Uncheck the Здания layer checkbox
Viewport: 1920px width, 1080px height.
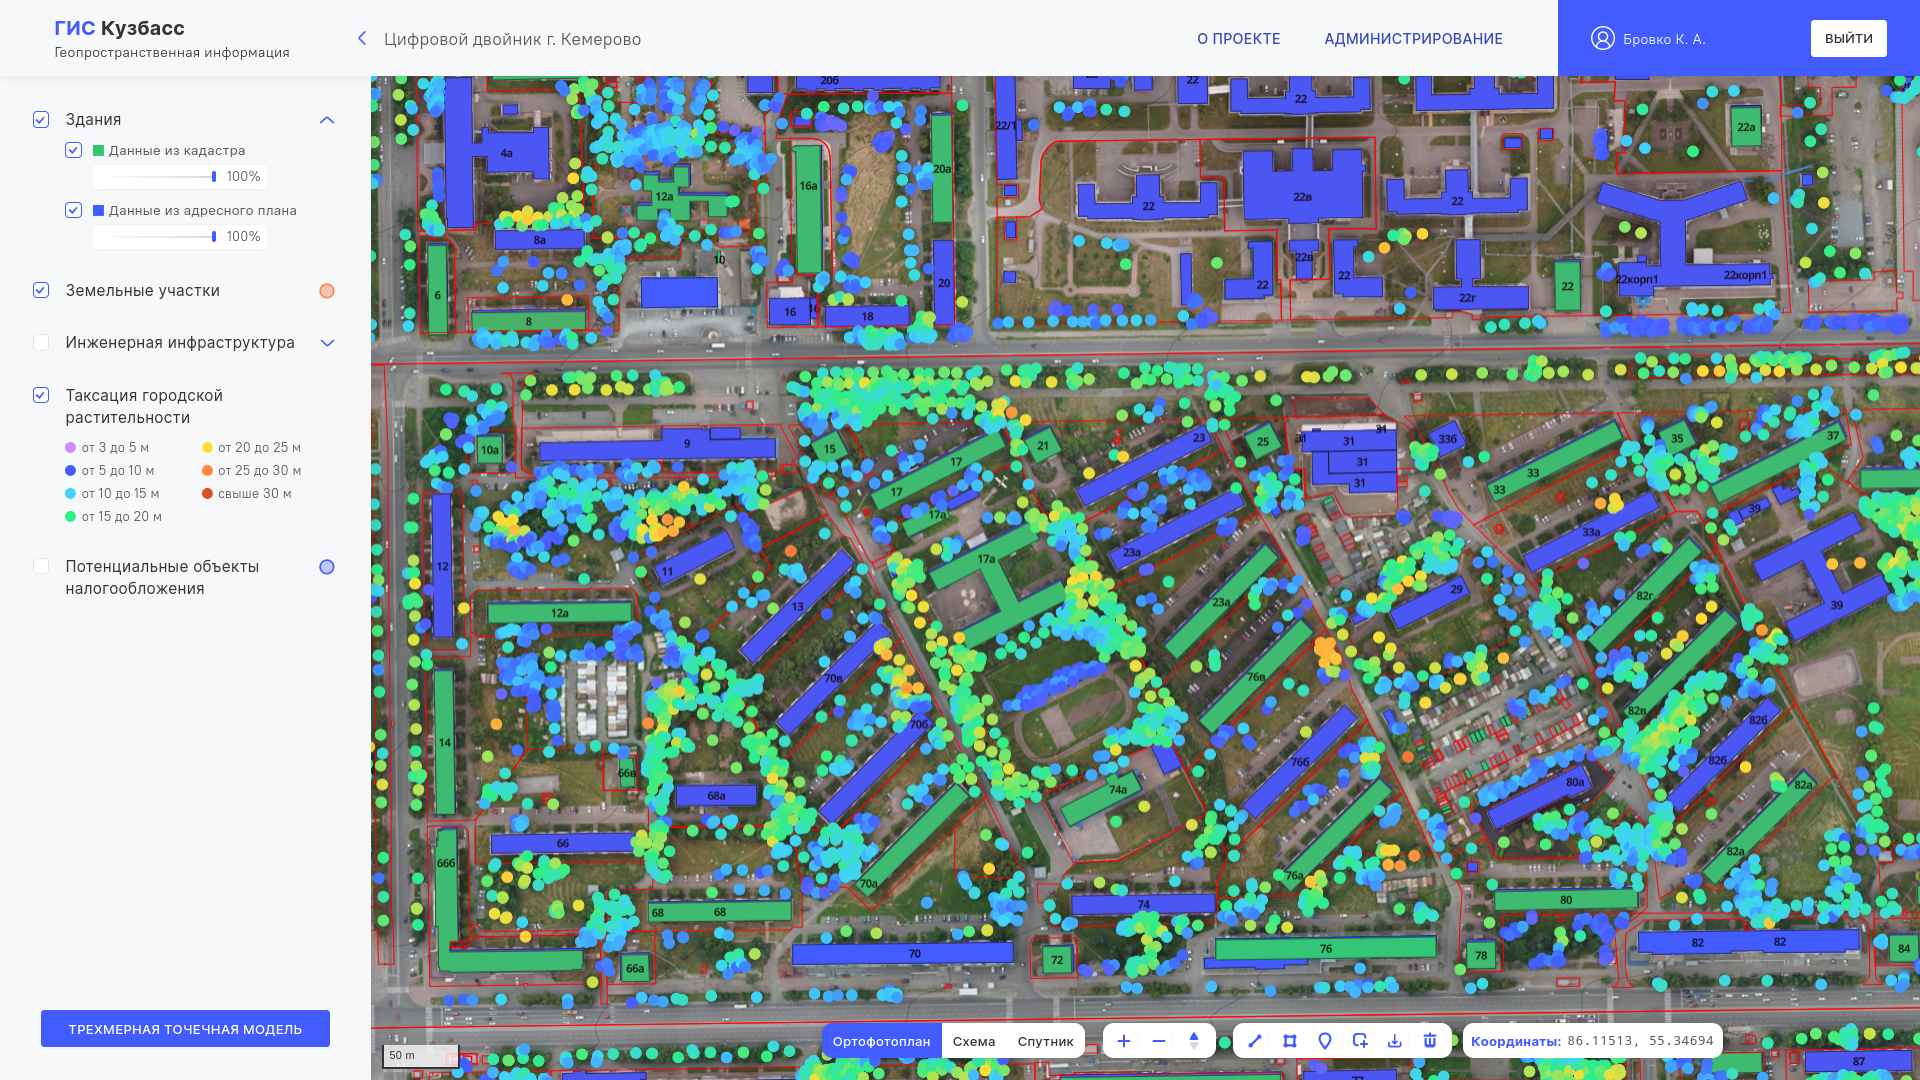click(x=41, y=120)
